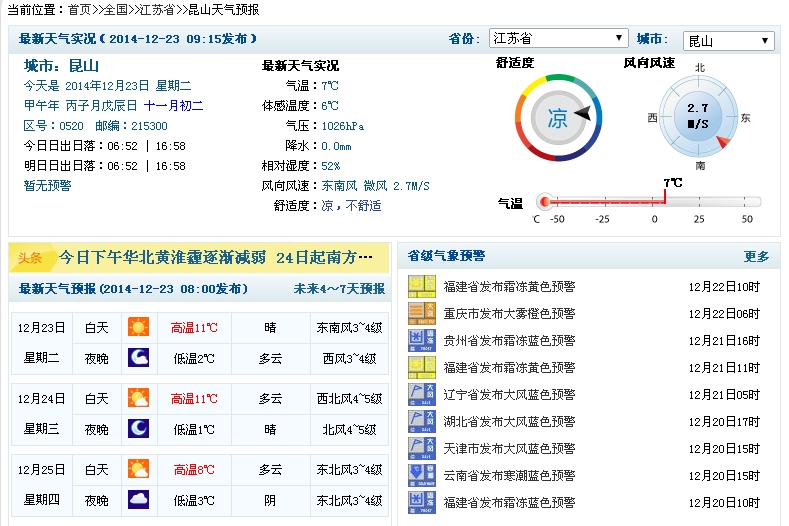
Task: Click the 暂无预警 warning status link
Action: (x=48, y=185)
